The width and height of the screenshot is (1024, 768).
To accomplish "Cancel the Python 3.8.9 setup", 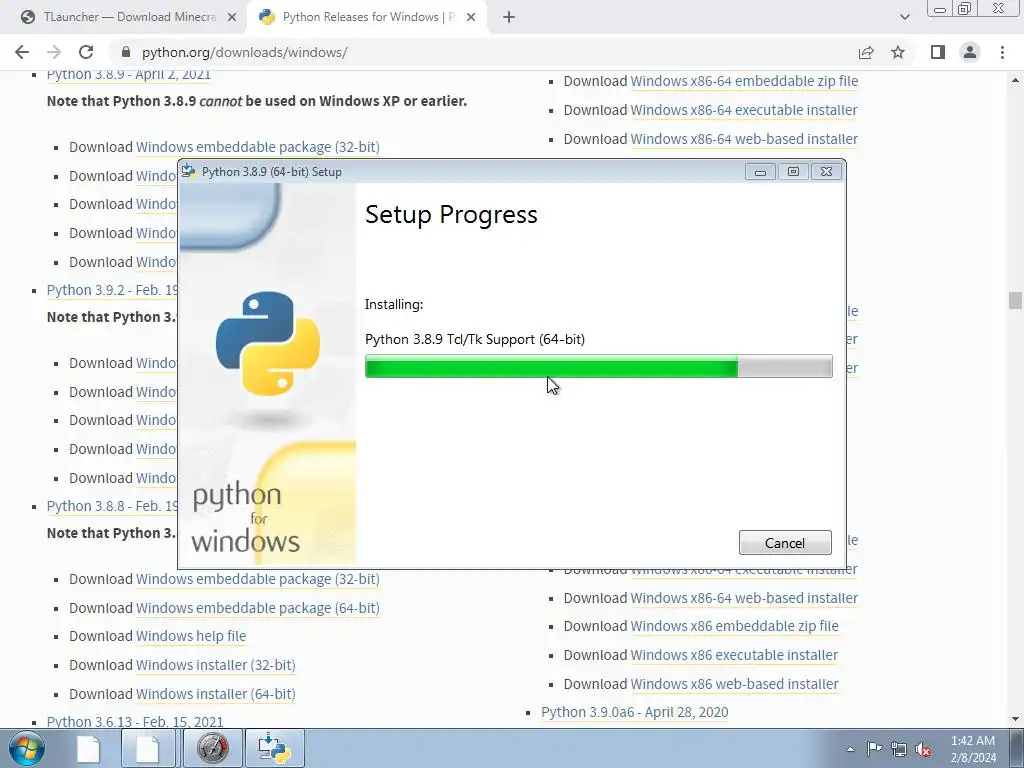I will pos(785,543).
